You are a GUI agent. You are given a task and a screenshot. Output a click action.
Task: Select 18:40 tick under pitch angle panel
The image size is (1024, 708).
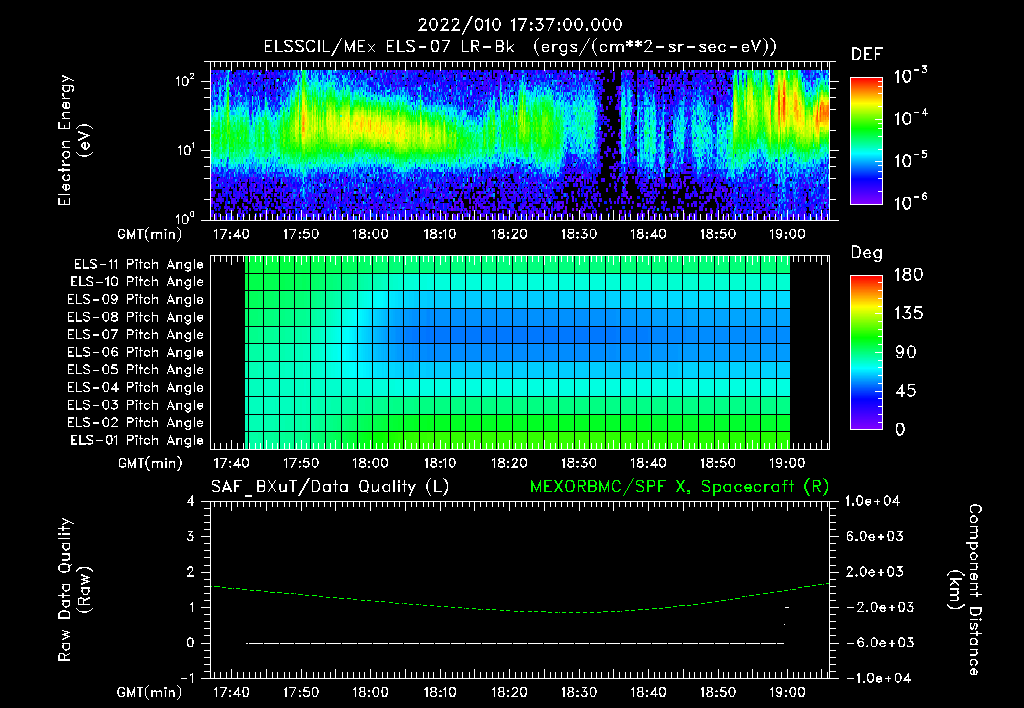click(648, 464)
